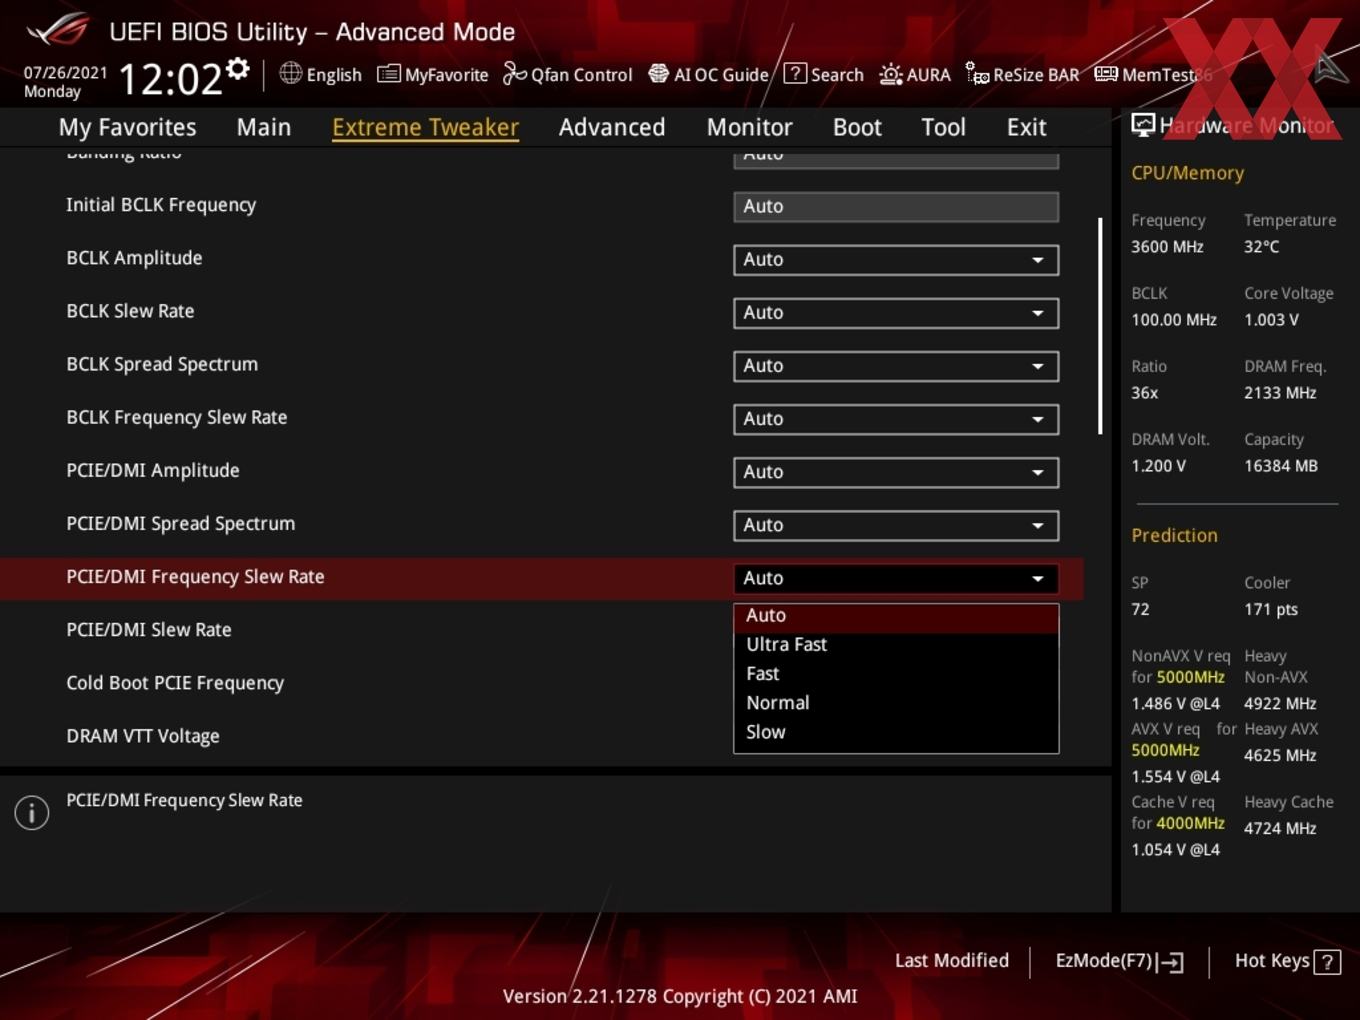Click EzMode arrow icon
The height and width of the screenshot is (1020, 1360).
pyautogui.click(x=1171, y=962)
